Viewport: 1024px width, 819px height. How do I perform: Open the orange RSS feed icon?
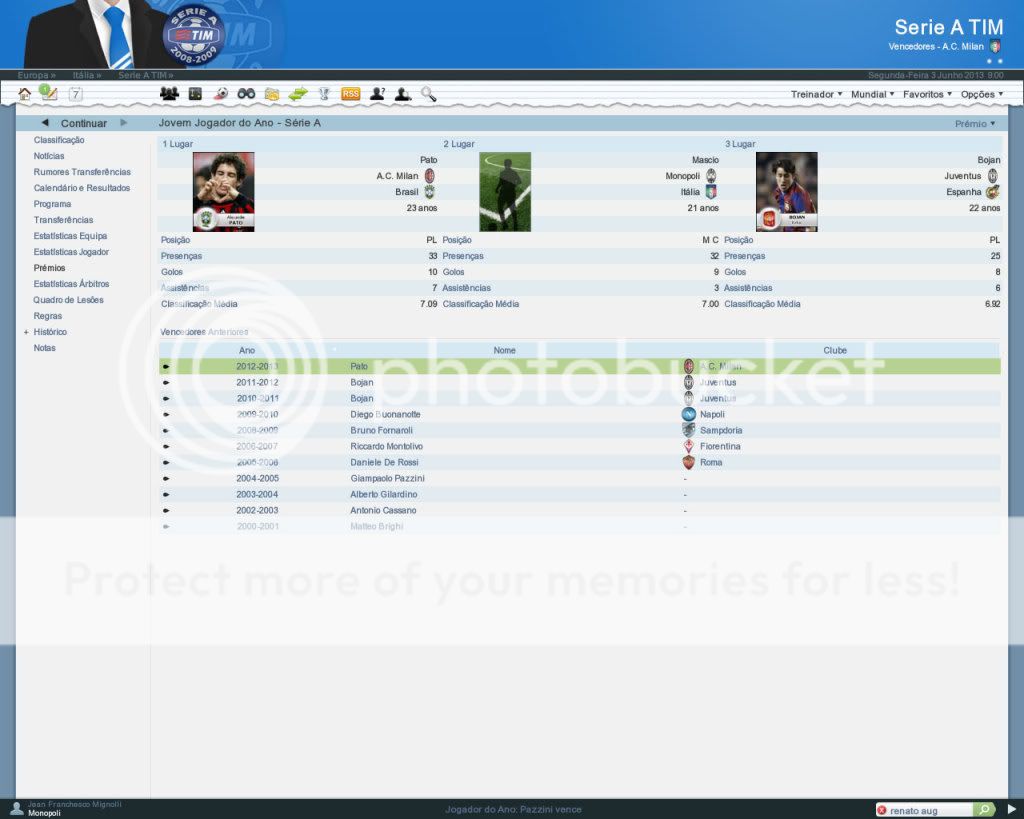pos(350,94)
